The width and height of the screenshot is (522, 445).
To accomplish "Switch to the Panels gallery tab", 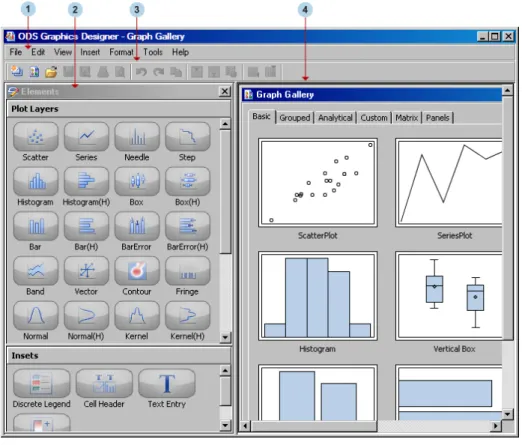I will [438, 118].
